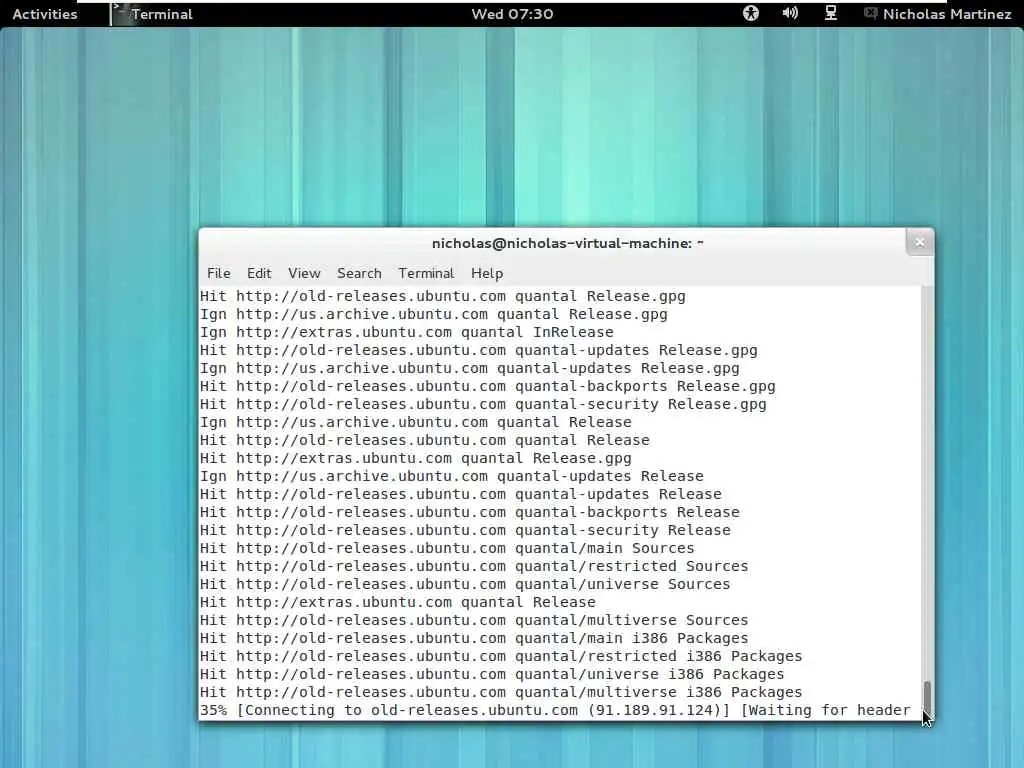Click the terminal vertical scrollbar handle
The width and height of the screenshot is (1024, 768).
[927, 699]
